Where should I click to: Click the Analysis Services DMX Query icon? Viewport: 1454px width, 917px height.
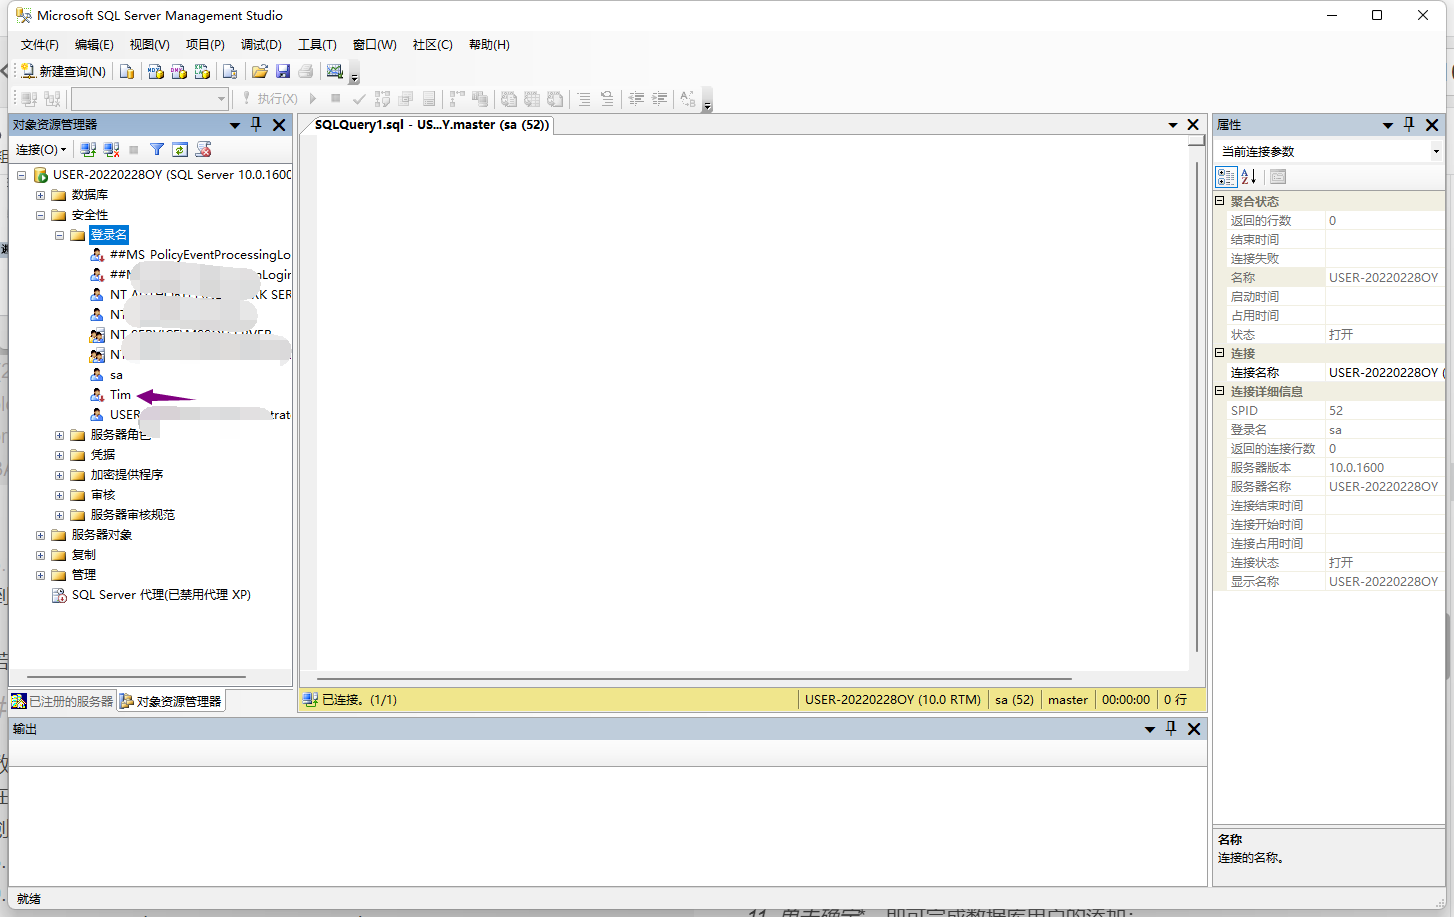click(179, 71)
